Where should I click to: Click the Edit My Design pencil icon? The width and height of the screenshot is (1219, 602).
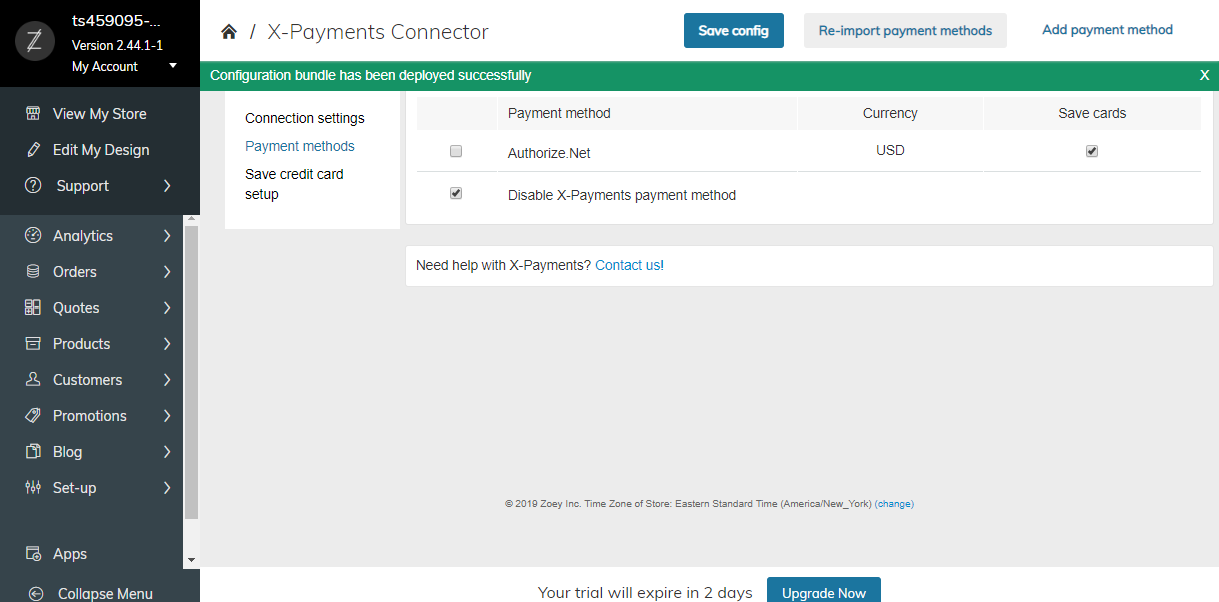click(x=33, y=150)
